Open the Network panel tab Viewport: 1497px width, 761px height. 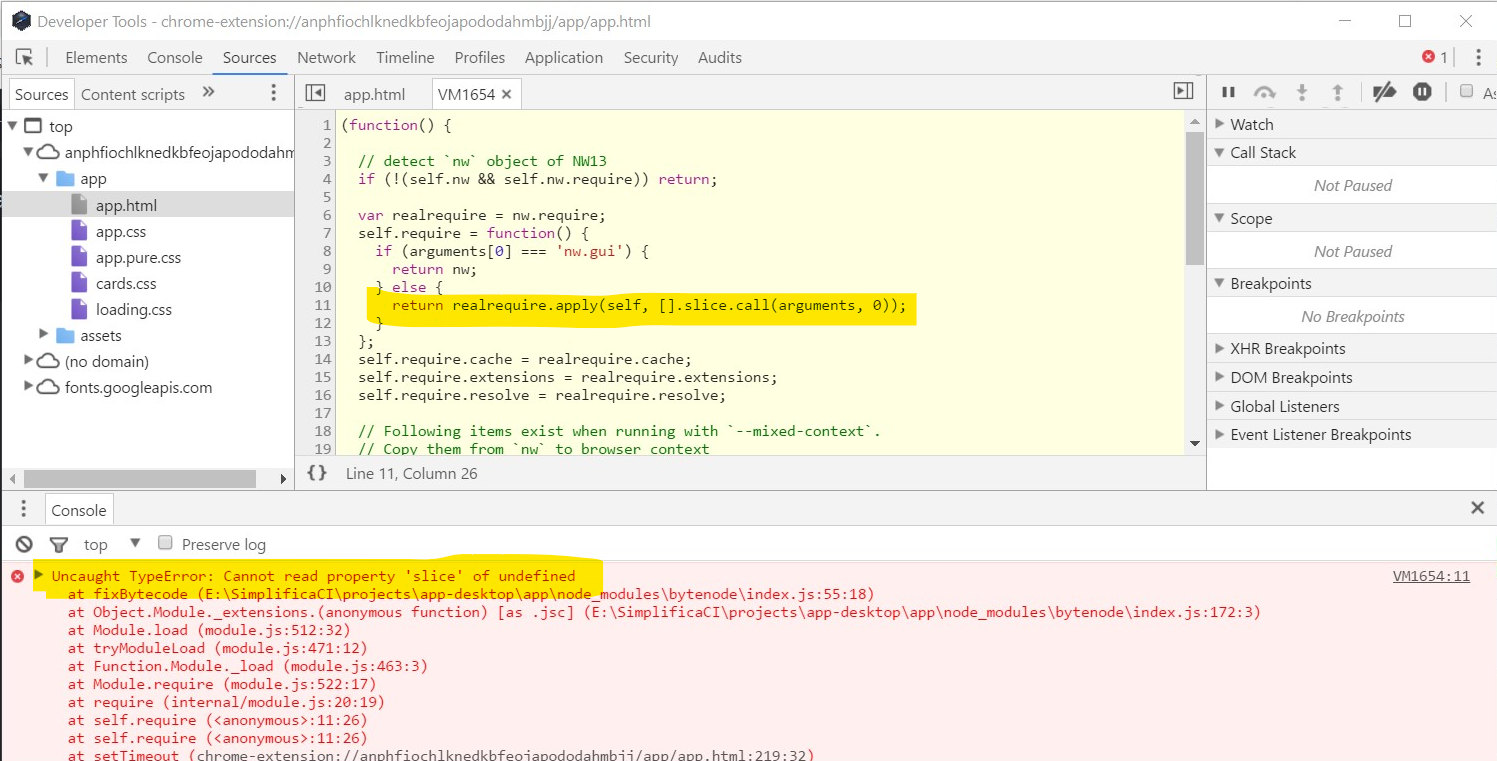point(326,58)
